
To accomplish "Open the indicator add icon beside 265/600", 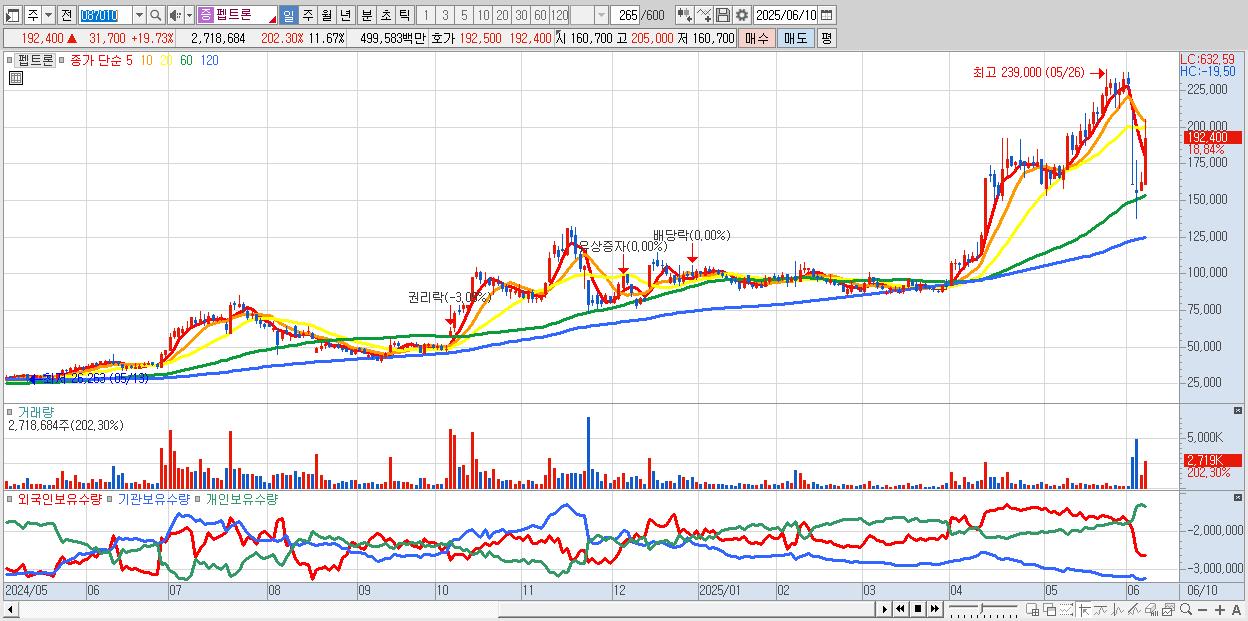I will coord(684,15).
